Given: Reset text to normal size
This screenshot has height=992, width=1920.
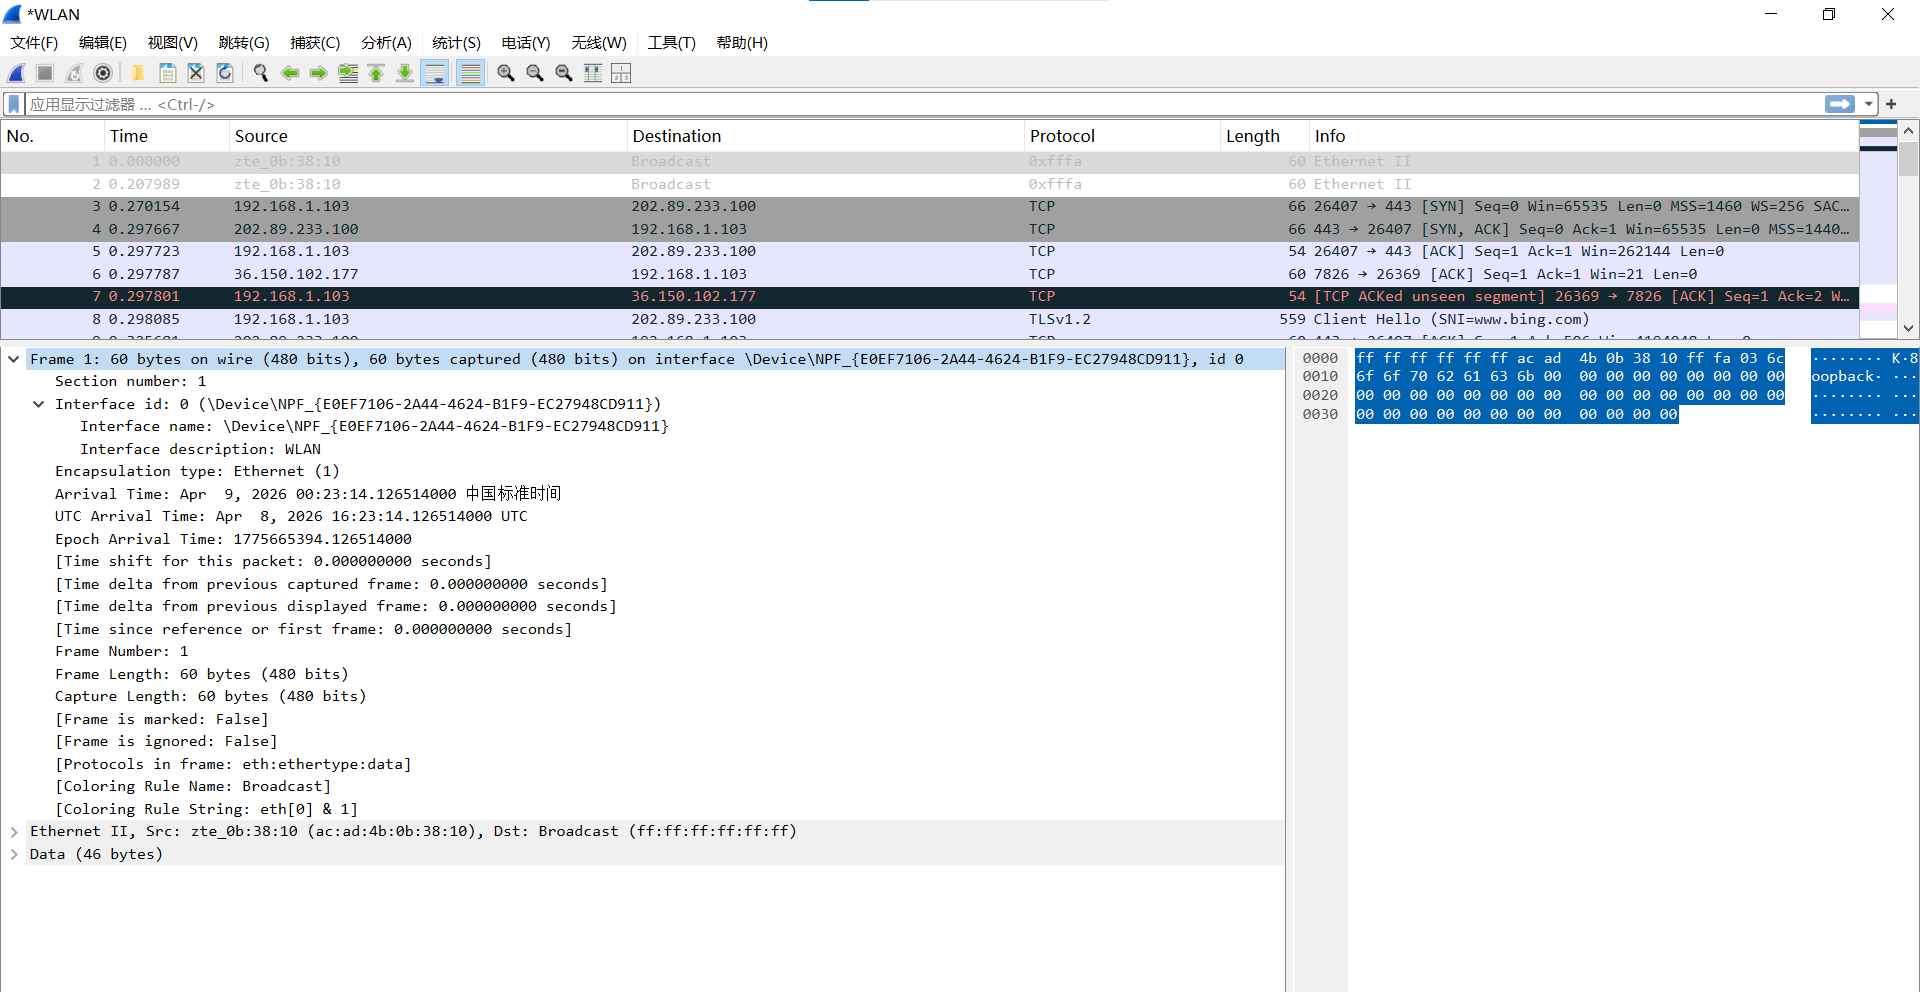Looking at the screenshot, I should click(x=564, y=73).
